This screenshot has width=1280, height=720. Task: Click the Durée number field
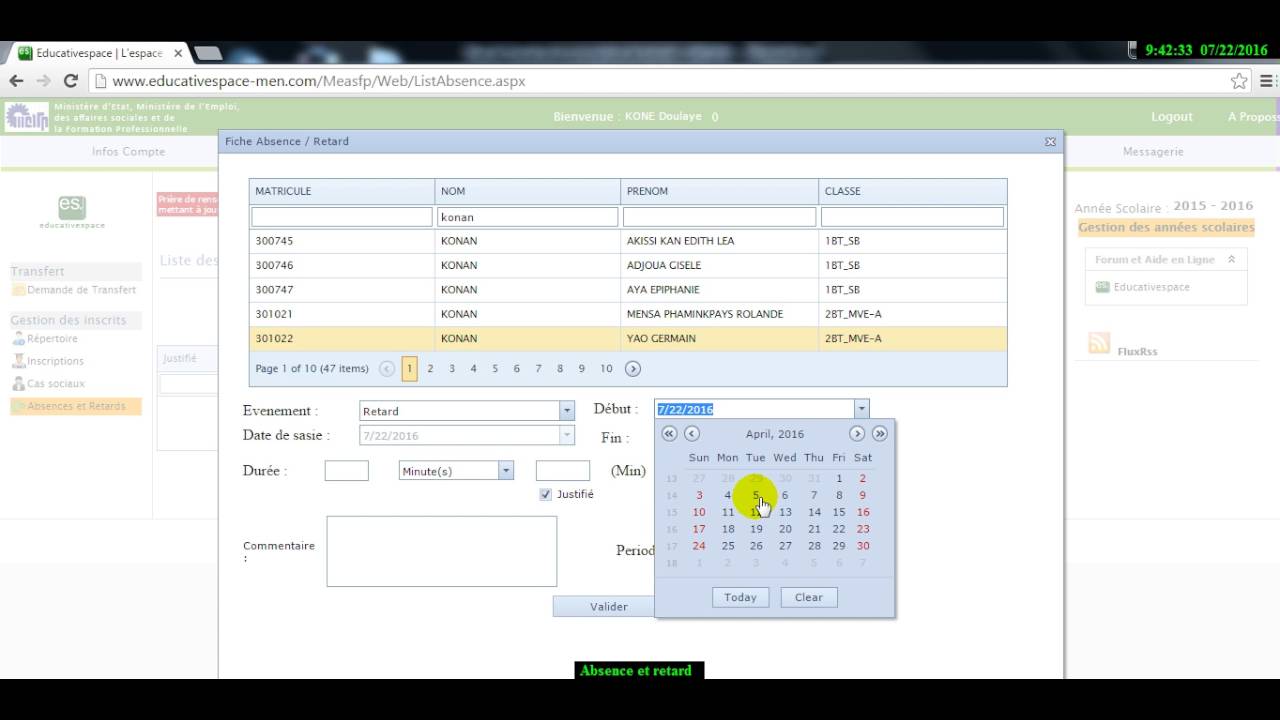tap(347, 471)
